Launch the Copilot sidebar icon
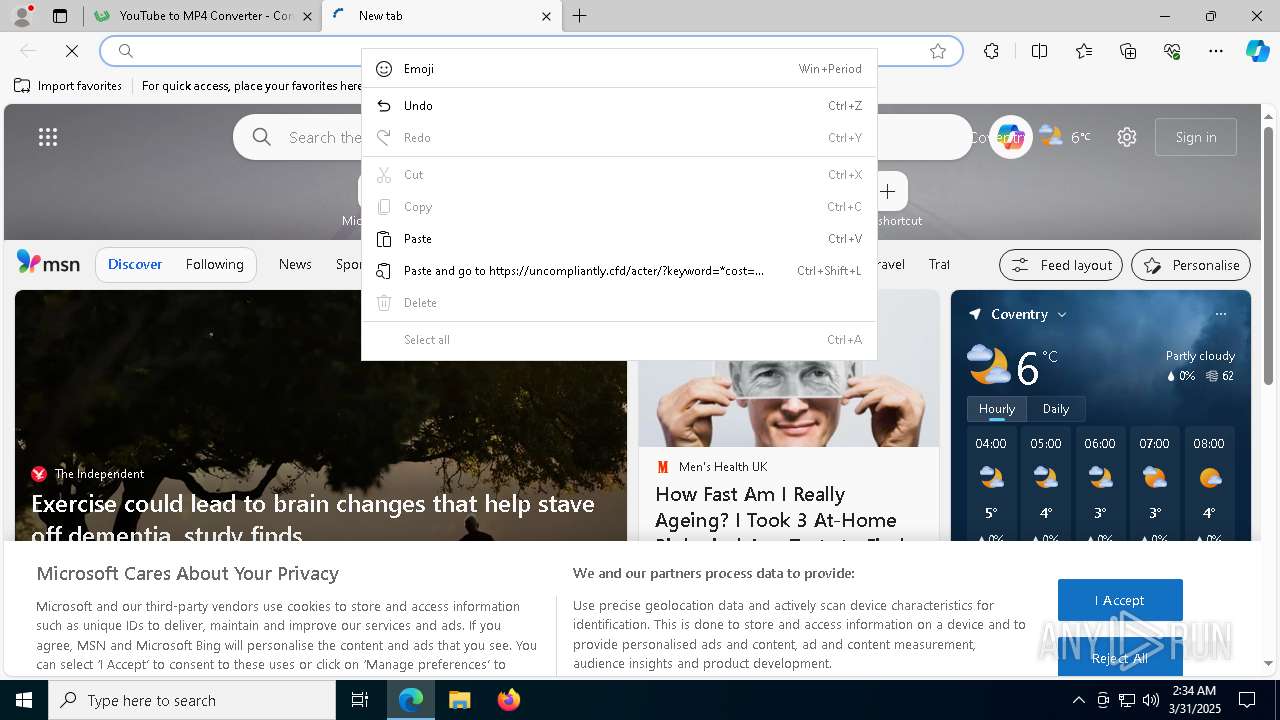1280x720 pixels. click(1257, 51)
